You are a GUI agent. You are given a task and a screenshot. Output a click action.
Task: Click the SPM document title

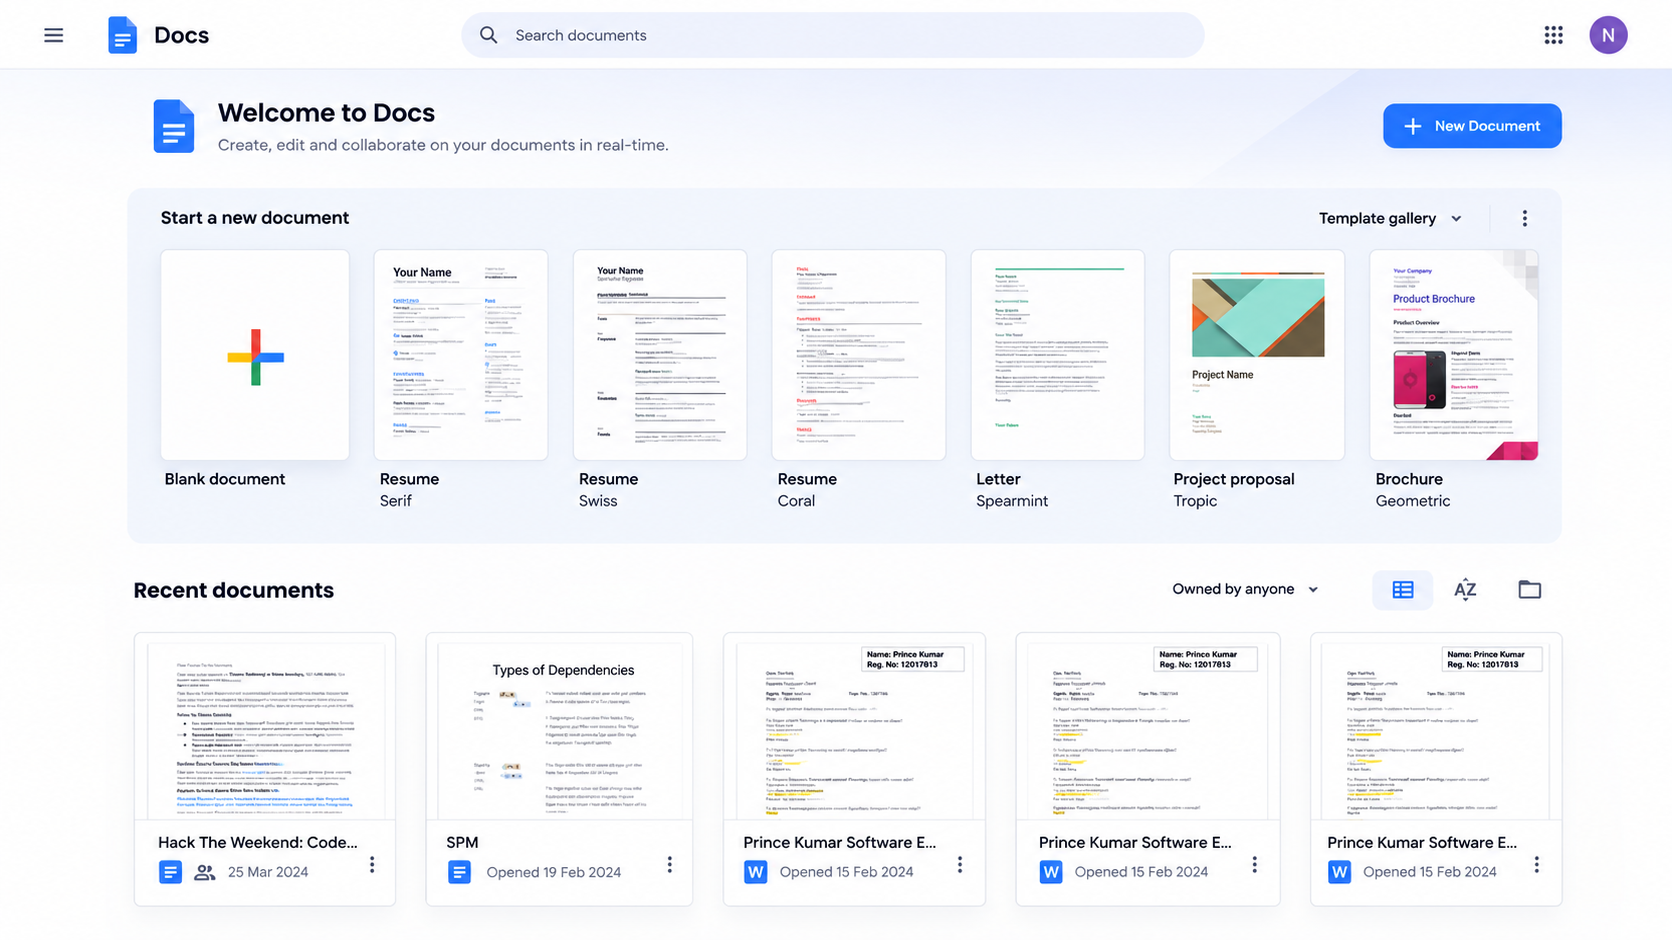pos(462,842)
